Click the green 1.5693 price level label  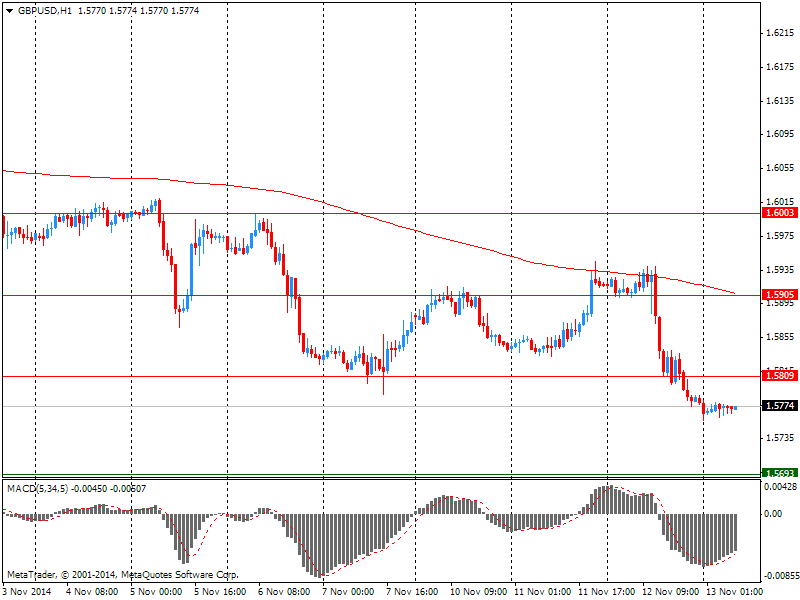[x=779, y=473]
